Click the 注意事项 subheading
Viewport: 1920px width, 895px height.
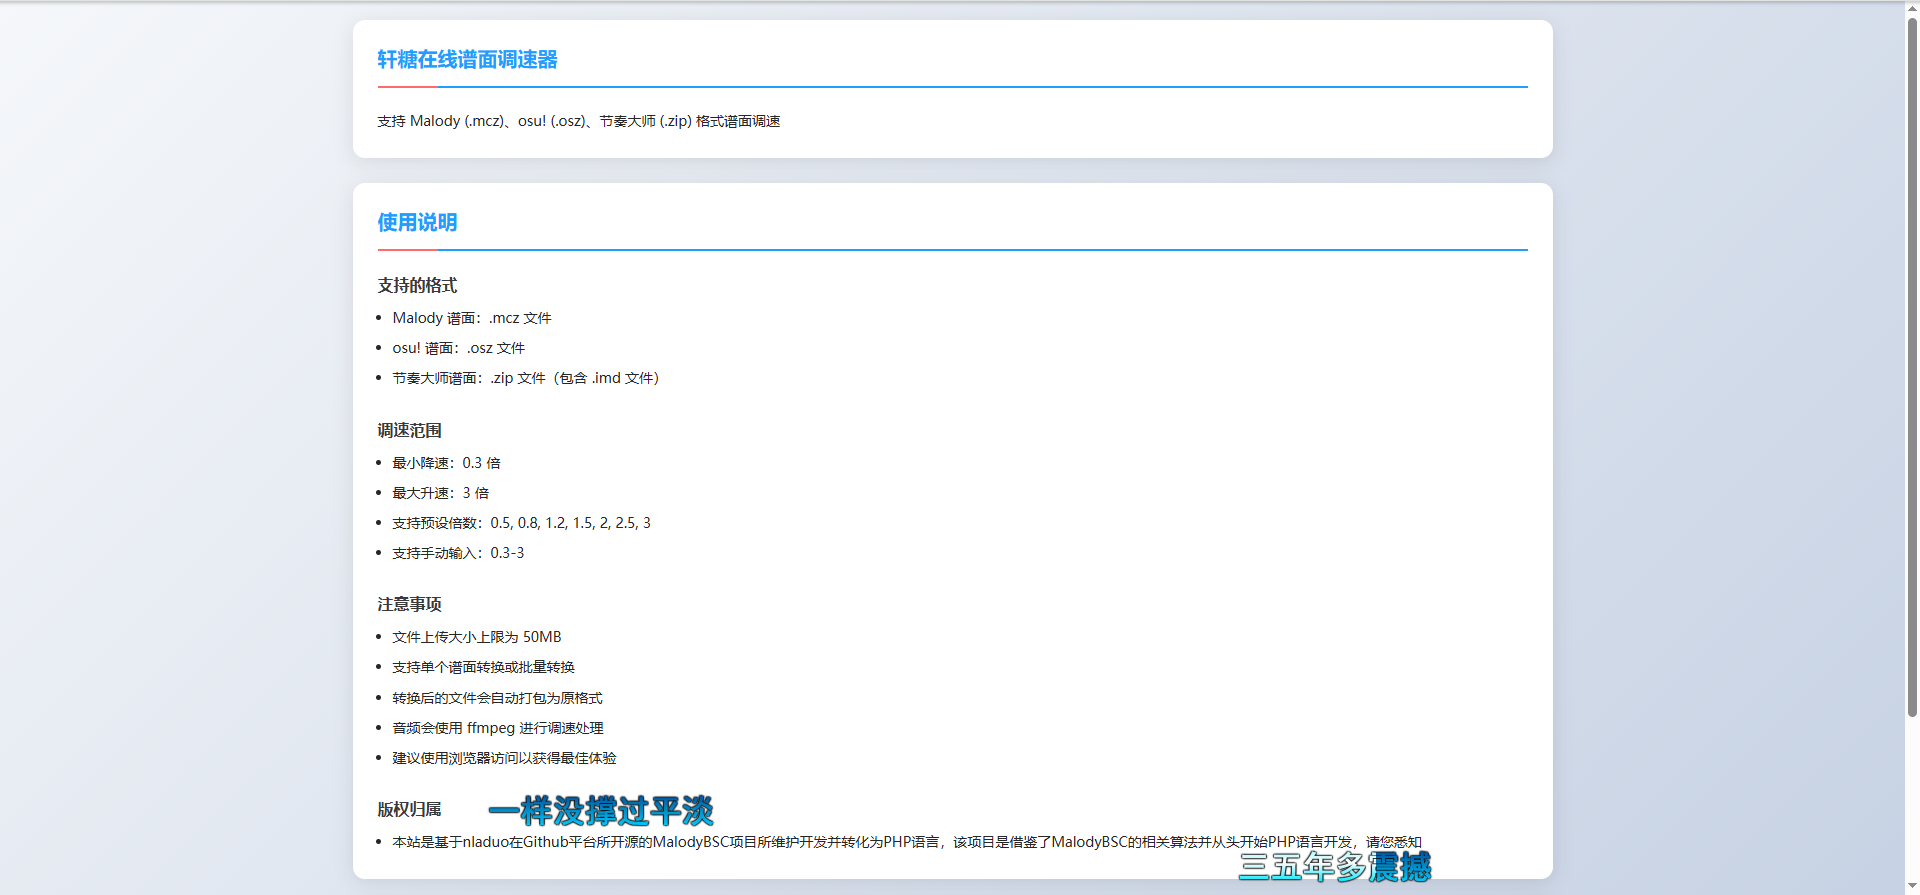409,605
